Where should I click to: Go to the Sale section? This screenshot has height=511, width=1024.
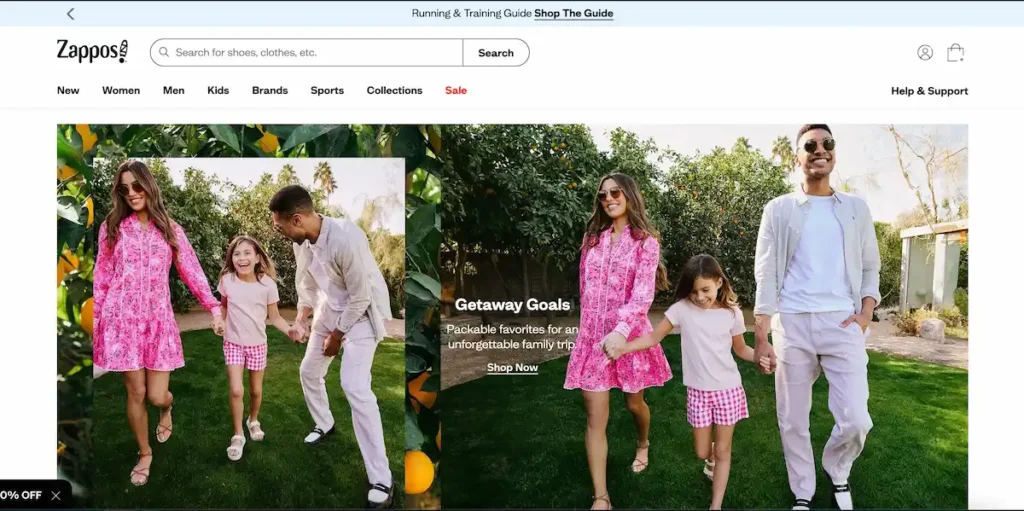(x=456, y=91)
